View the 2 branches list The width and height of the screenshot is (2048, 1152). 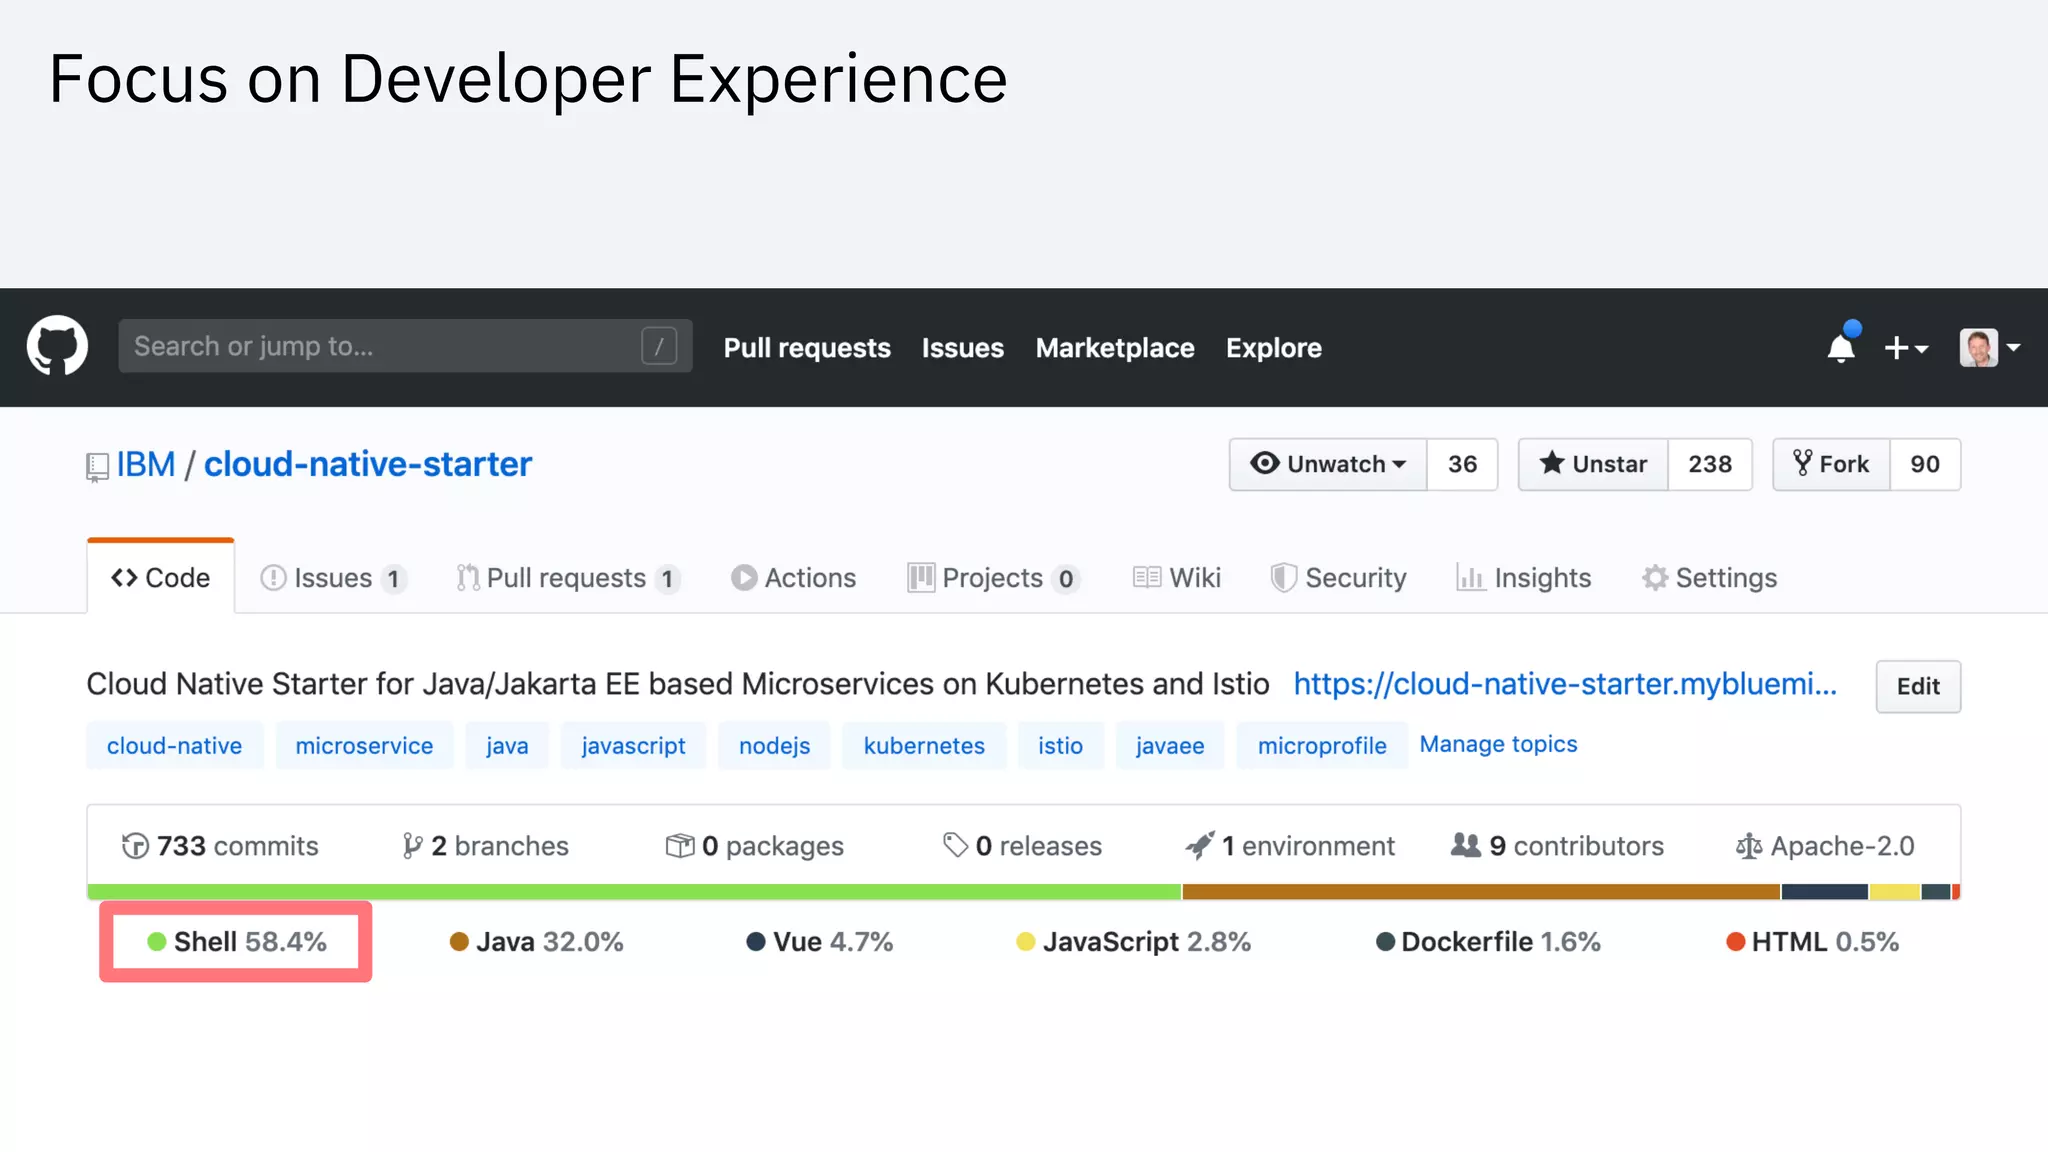point(485,846)
